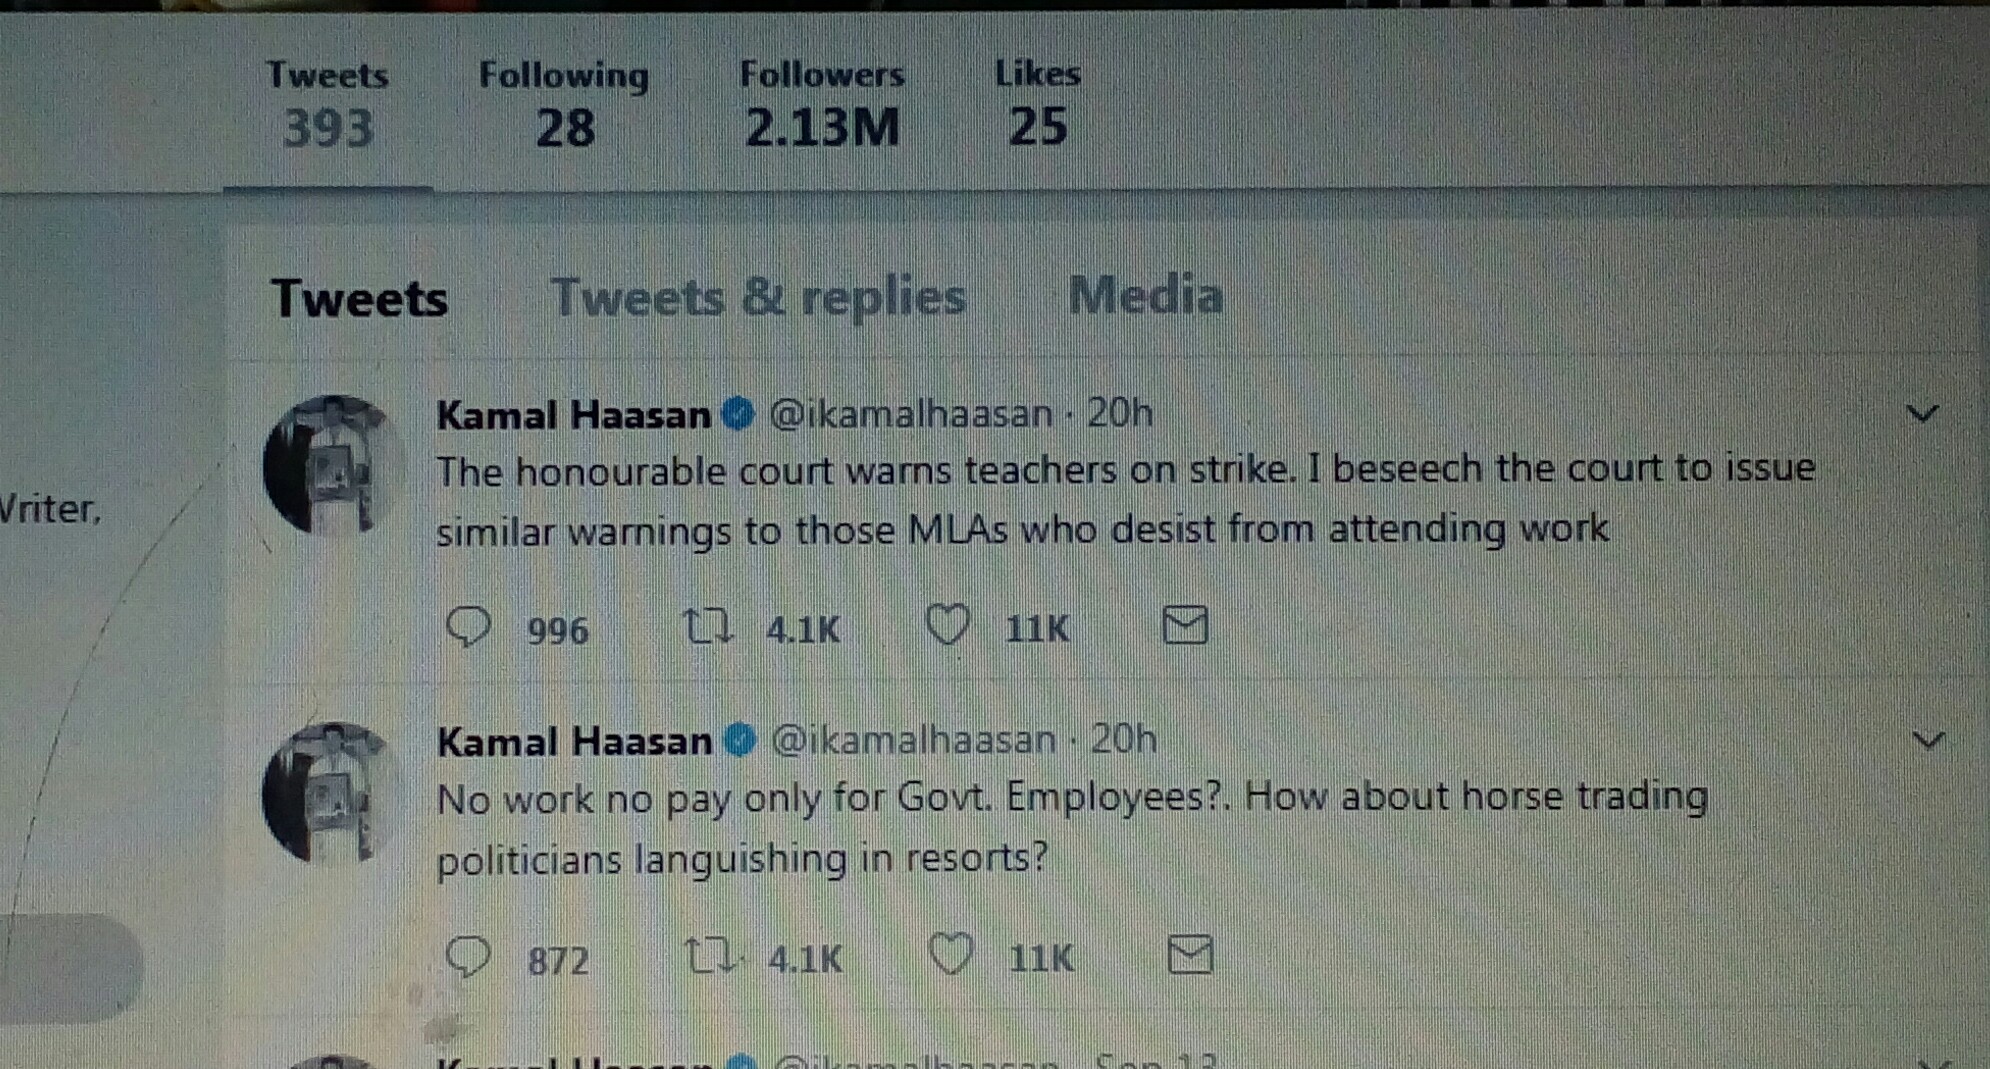The image size is (1990, 1069).
Task: Send the teachers strike tweet via direct message
Action: (x=1186, y=625)
